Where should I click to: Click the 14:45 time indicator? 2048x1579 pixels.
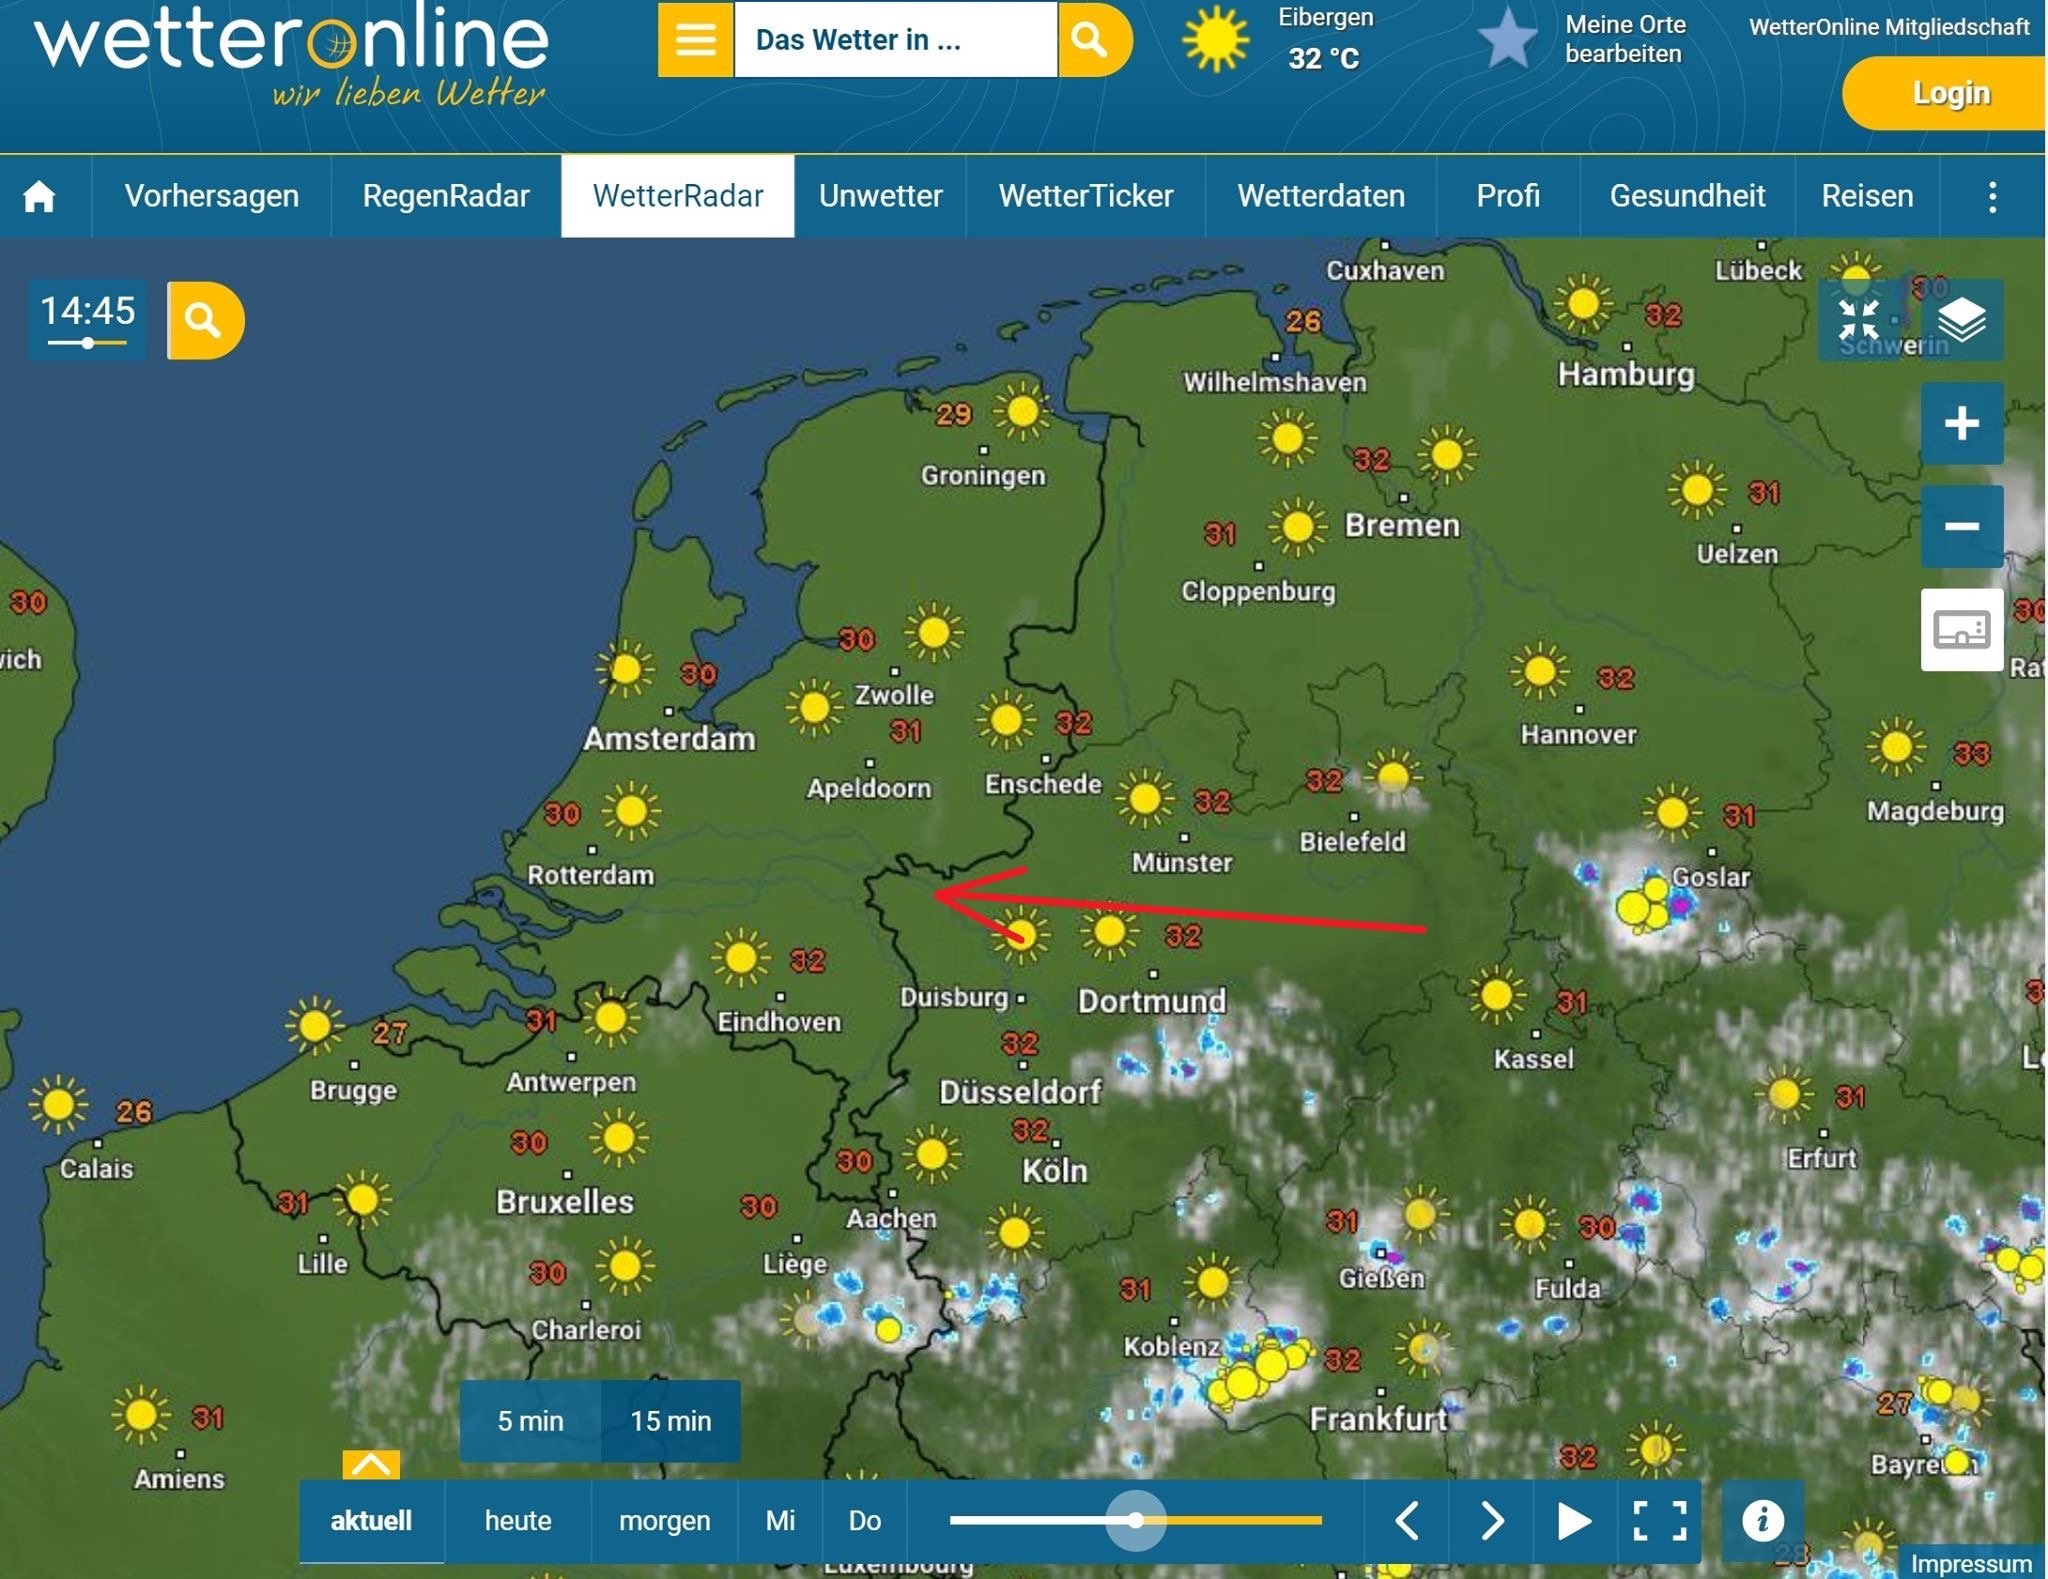point(87,319)
